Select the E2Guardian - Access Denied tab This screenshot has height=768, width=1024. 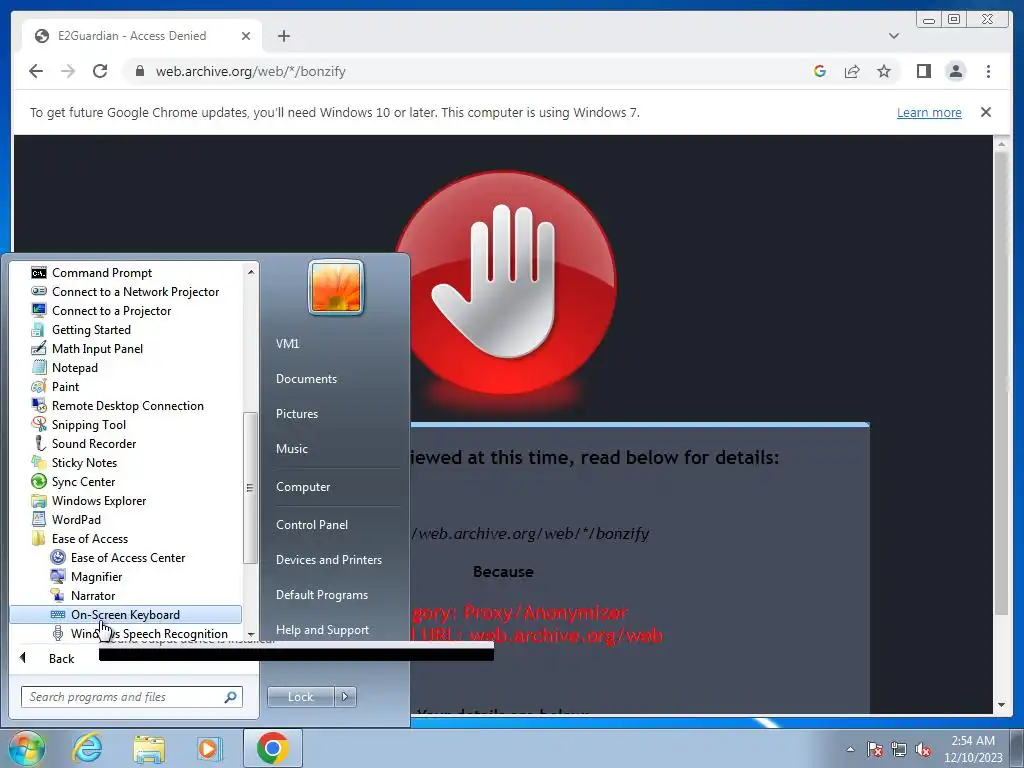tap(132, 36)
